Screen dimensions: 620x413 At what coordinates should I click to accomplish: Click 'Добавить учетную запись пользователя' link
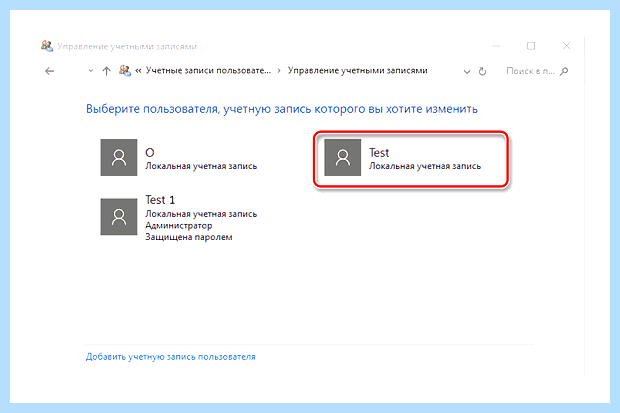click(171, 357)
